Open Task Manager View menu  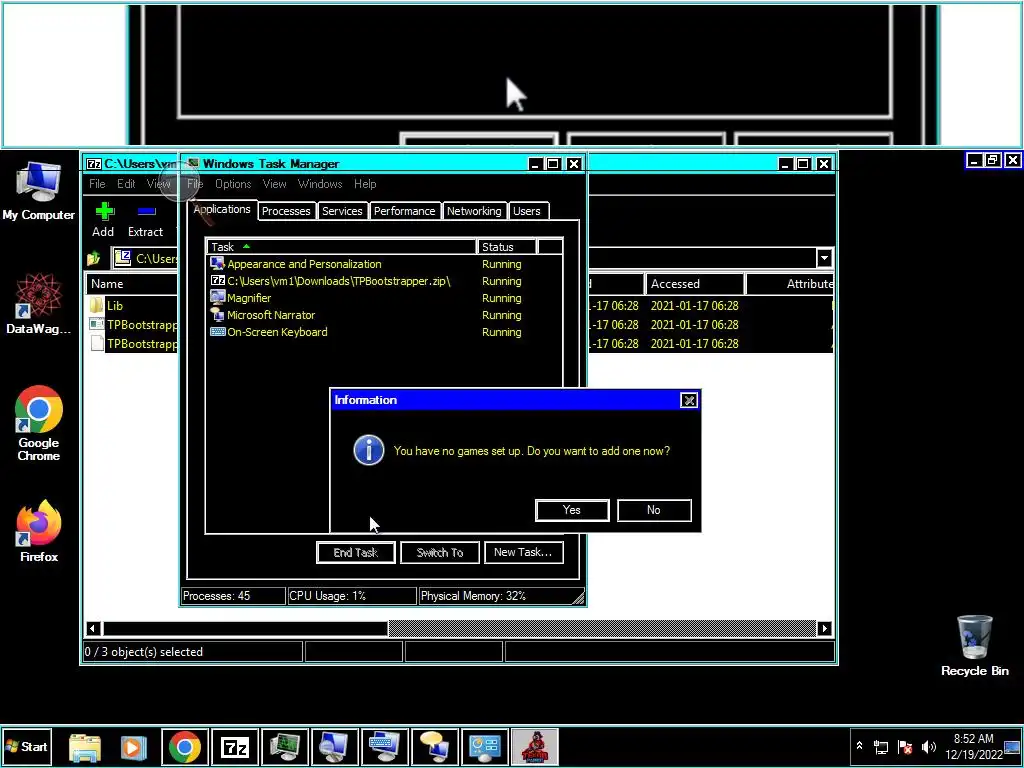tap(274, 184)
